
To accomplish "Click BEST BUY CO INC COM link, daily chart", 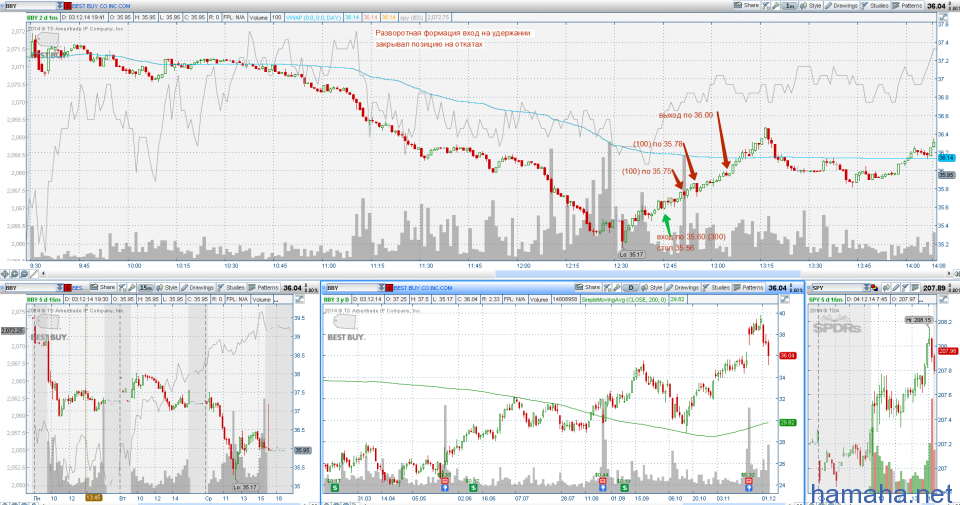I will coord(422,288).
